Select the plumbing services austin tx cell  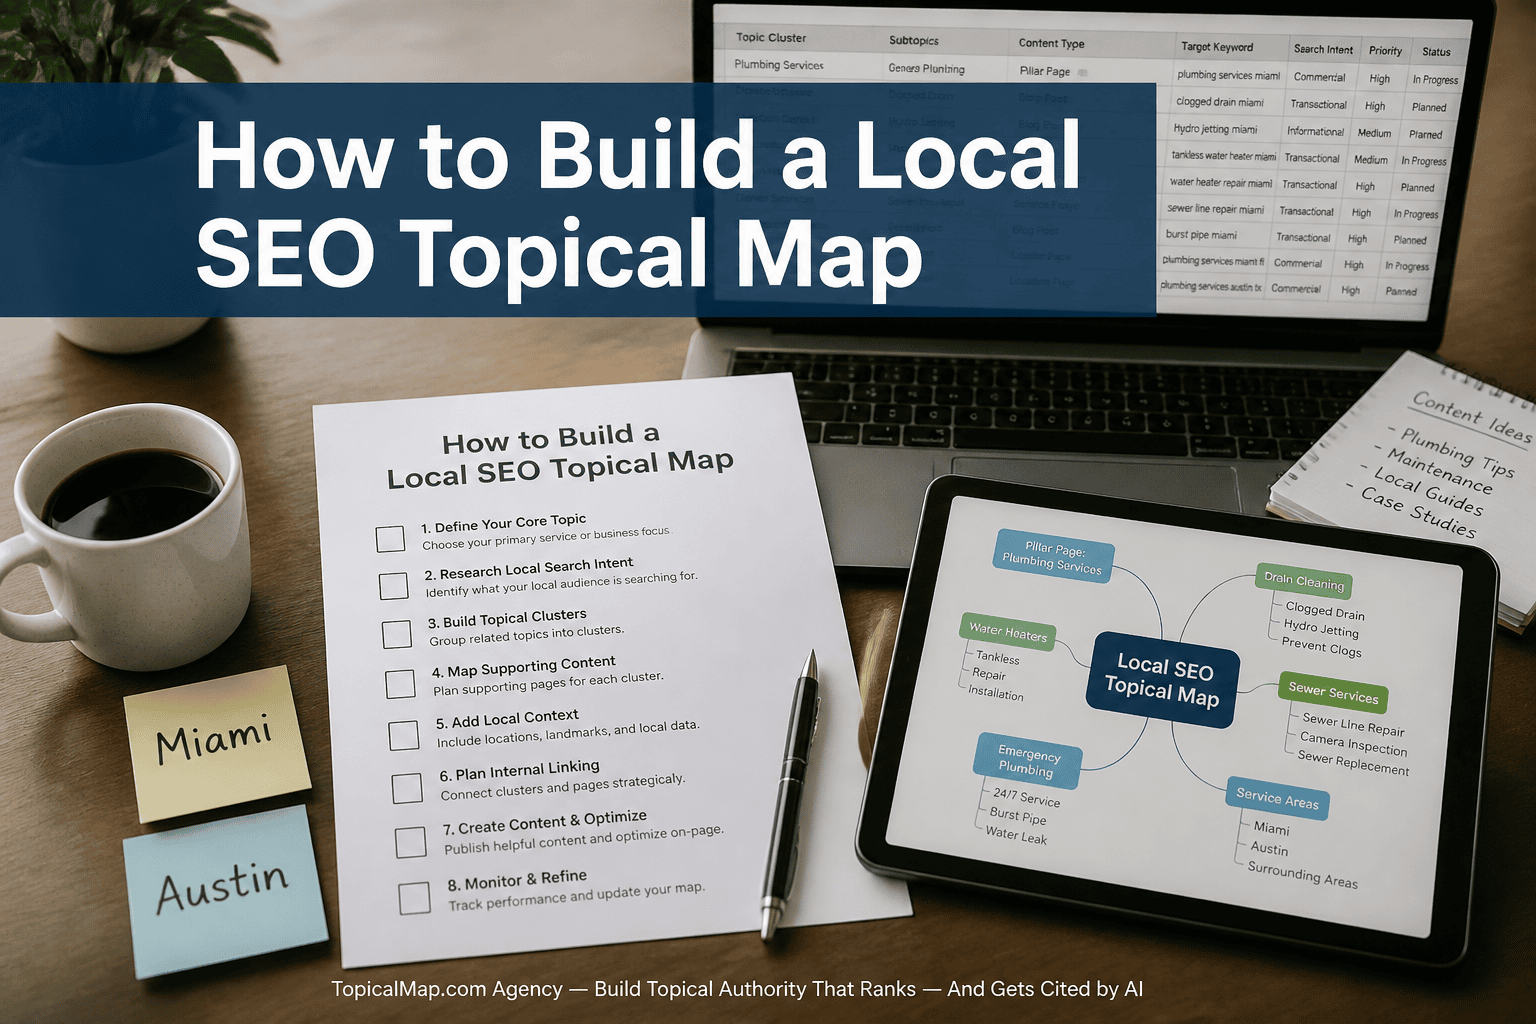(1211, 287)
